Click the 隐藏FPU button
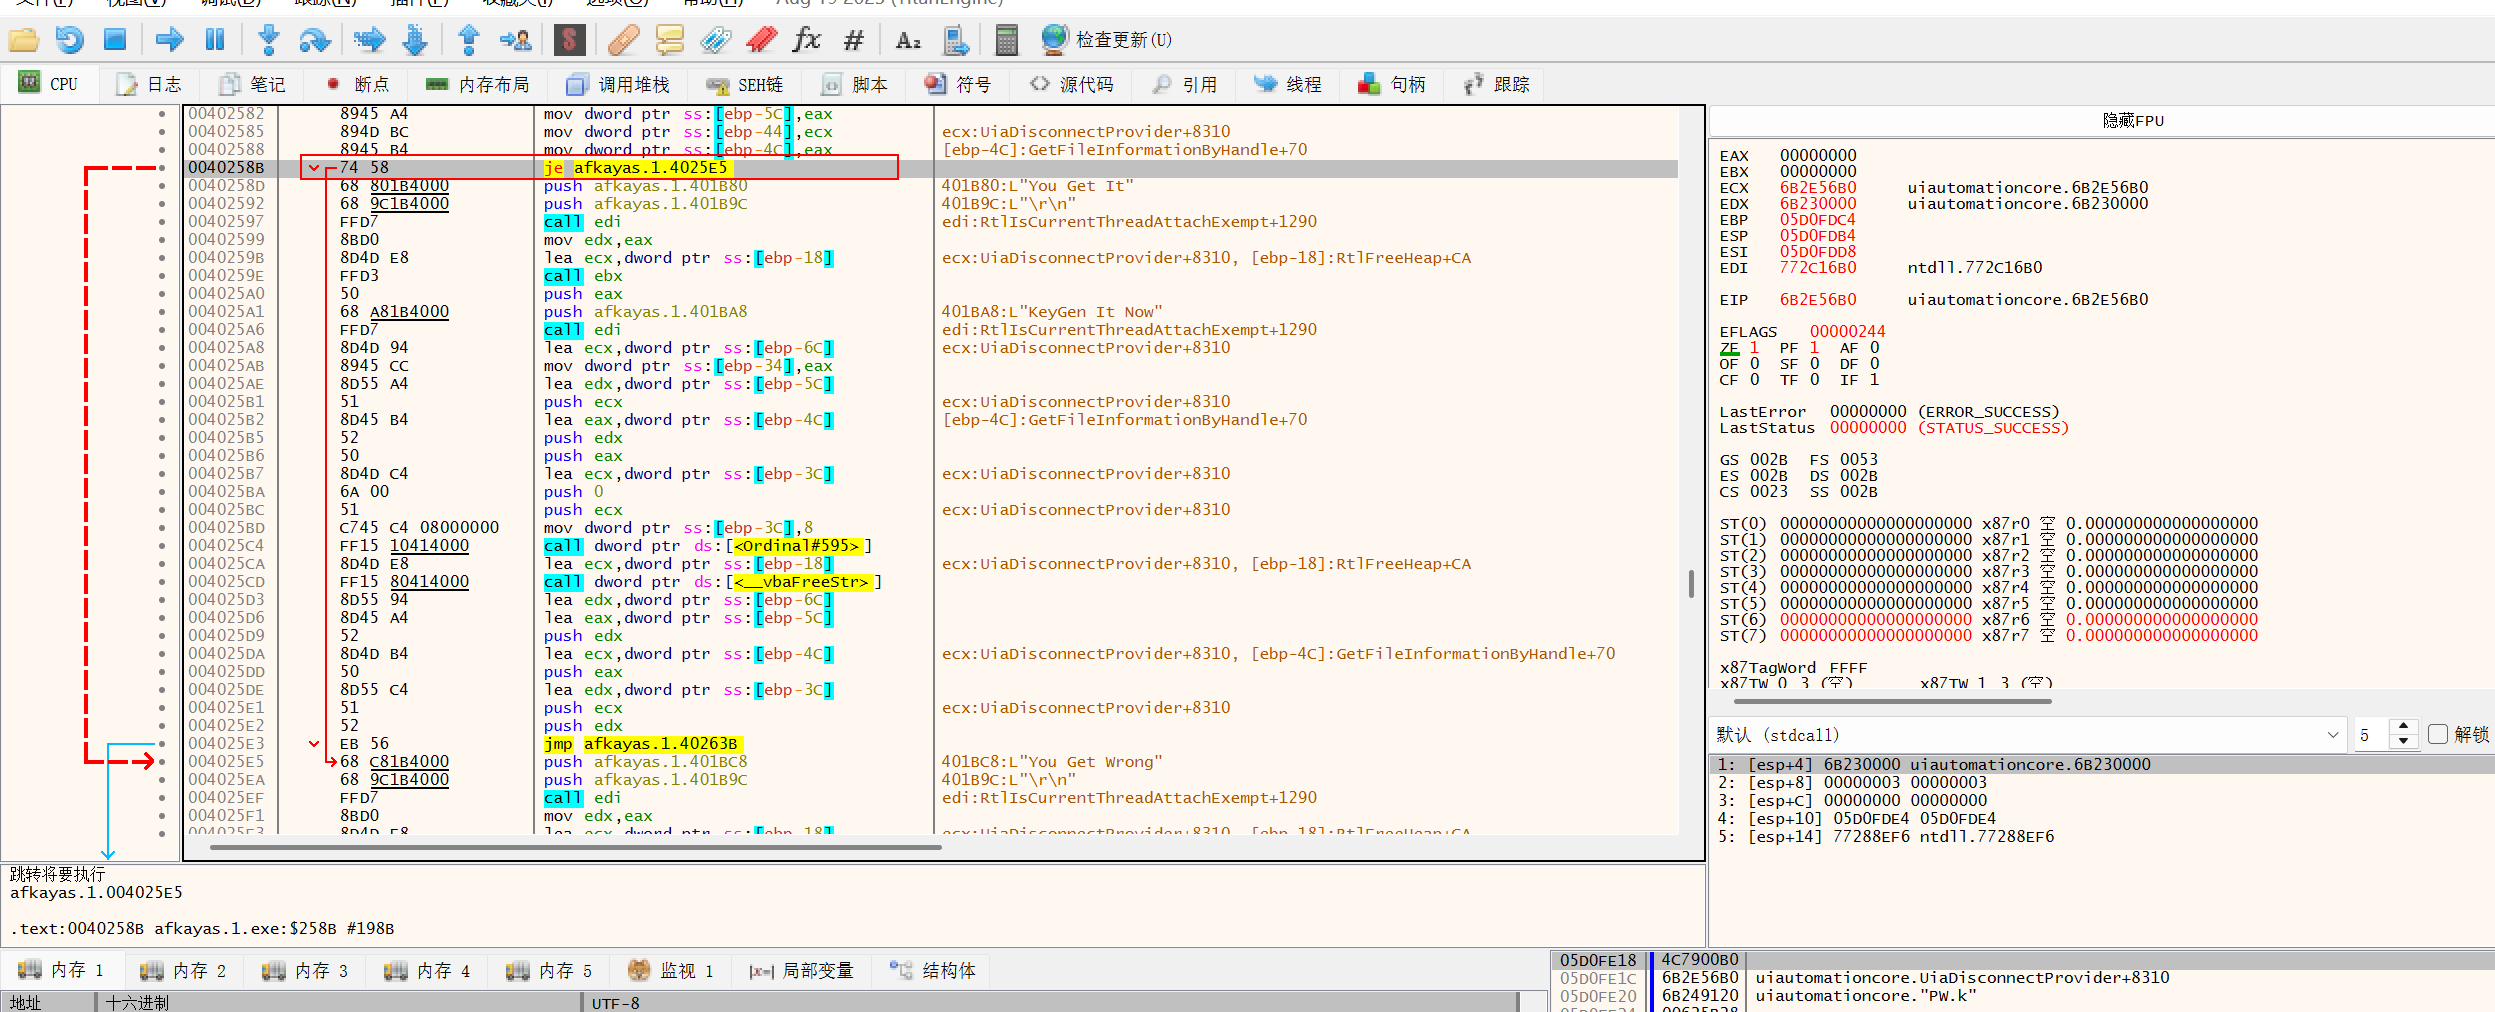2495x1012 pixels. tap(2132, 121)
